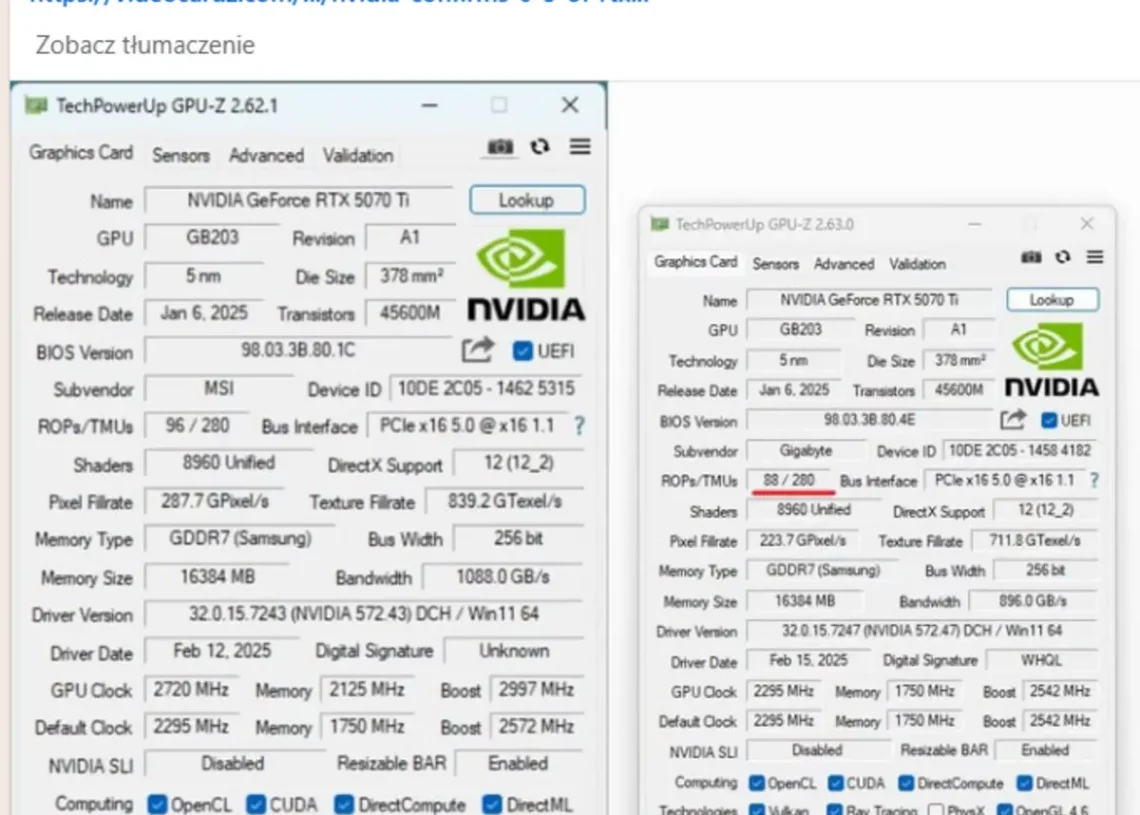
Task: Toggle the UEFI checkbox in GPU-Z 2.62.1
Action: (x=523, y=351)
